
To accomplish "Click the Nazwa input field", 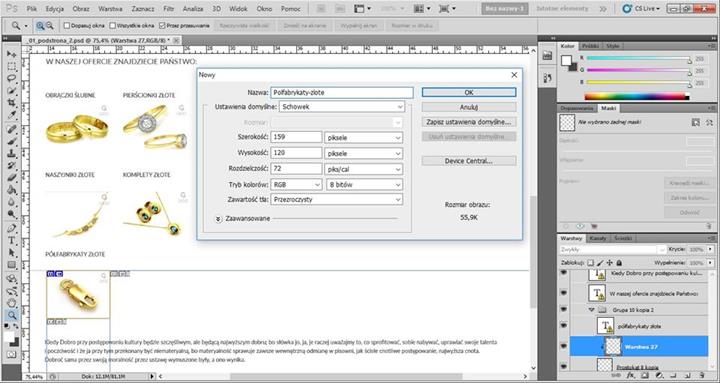I will [342, 92].
